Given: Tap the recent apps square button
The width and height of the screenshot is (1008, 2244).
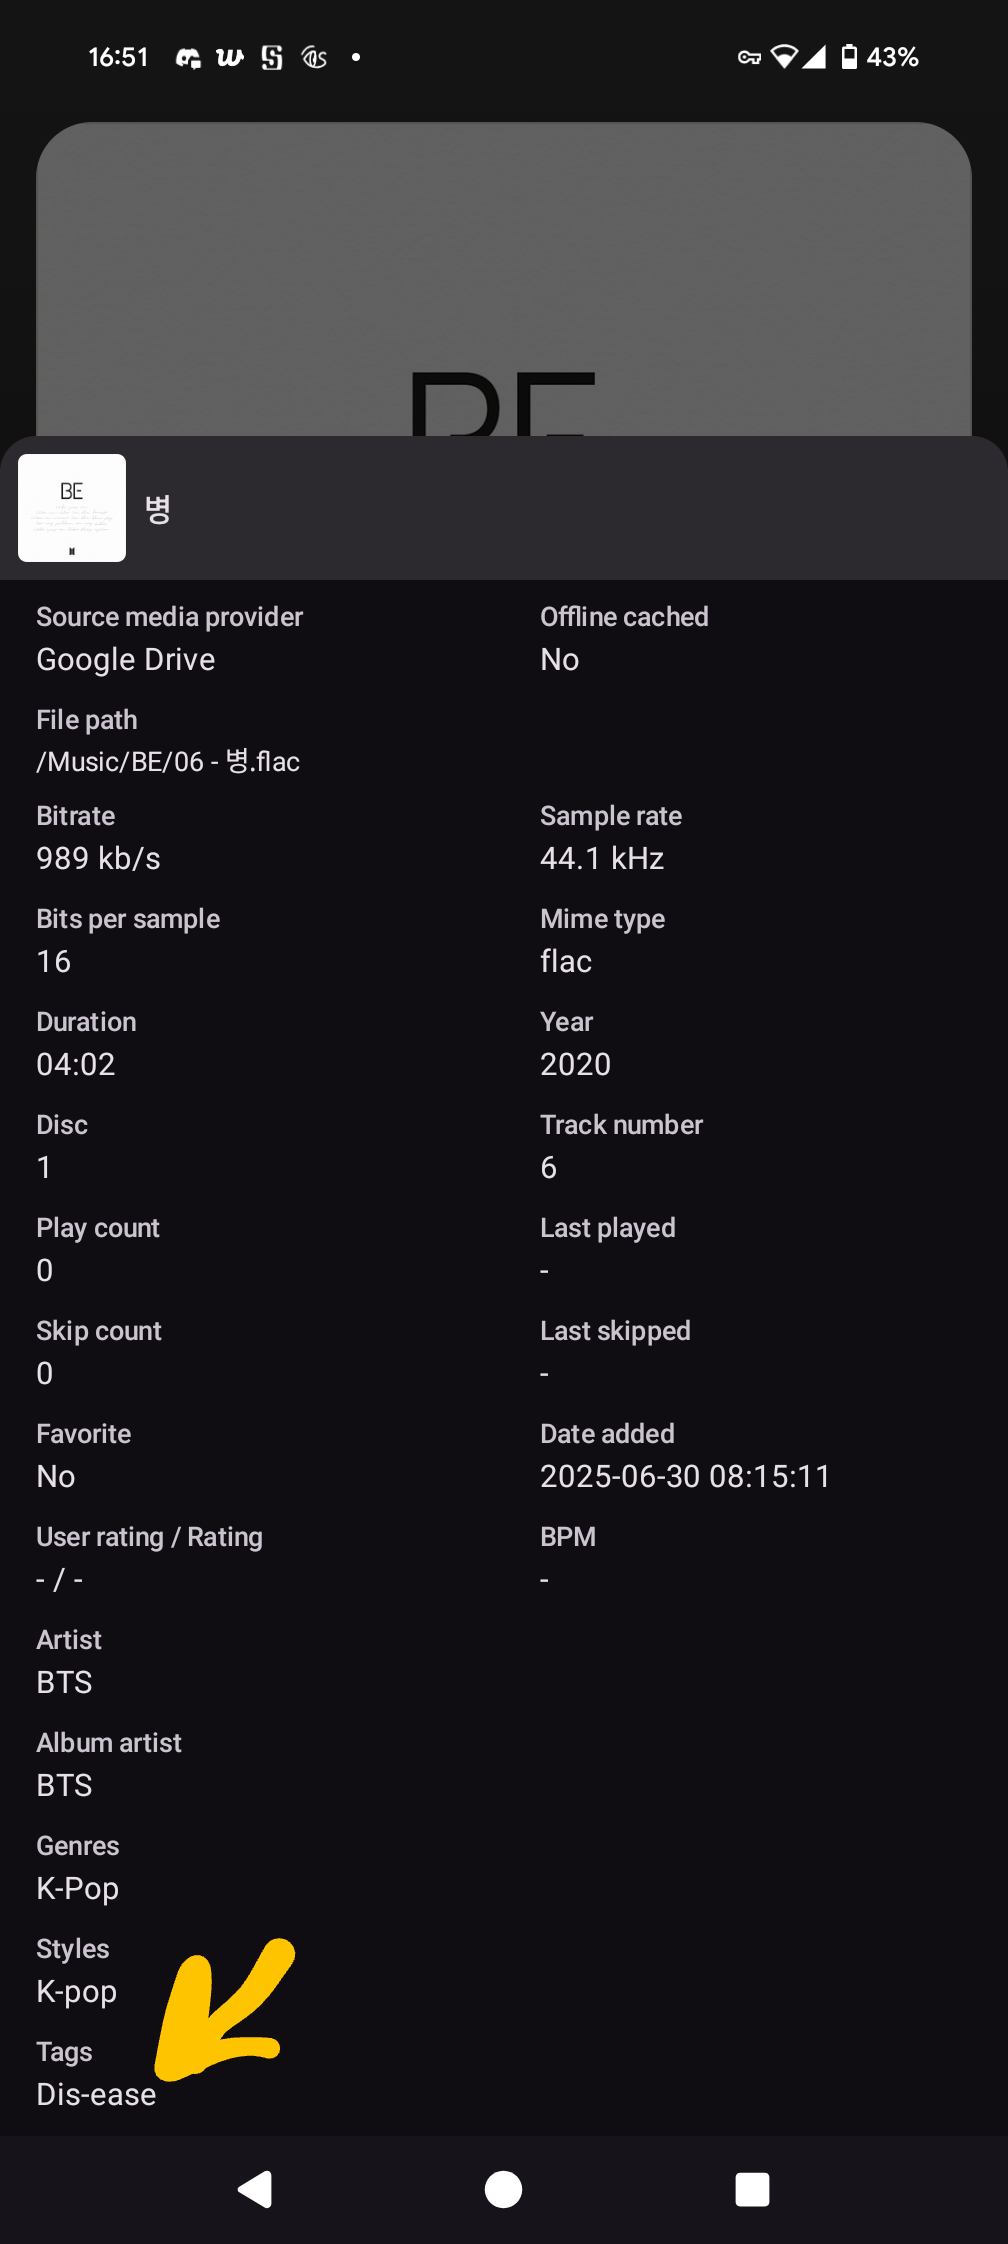Looking at the screenshot, I should click(752, 2190).
